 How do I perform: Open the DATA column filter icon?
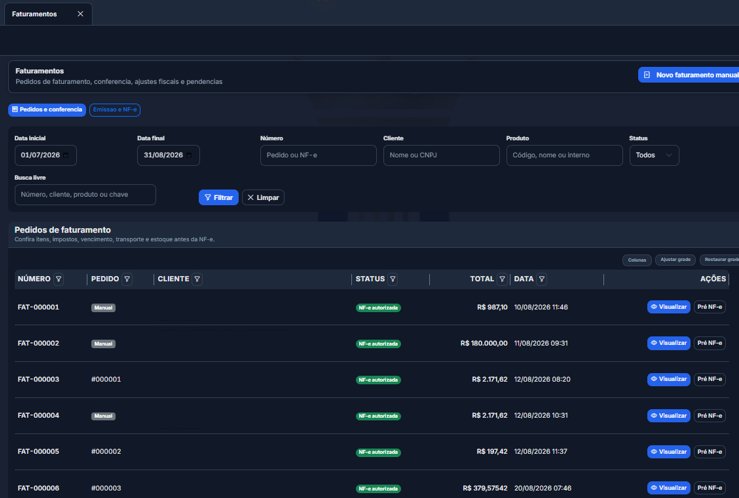point(542,279)
